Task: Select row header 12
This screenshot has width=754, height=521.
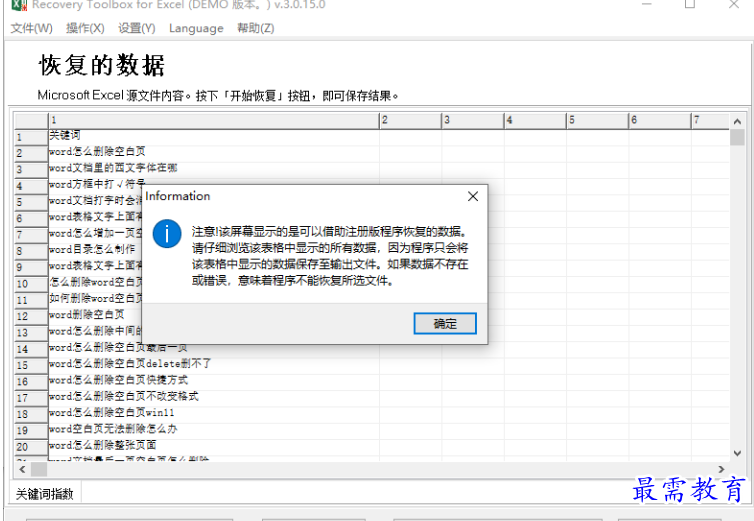Action: point(31,317)
